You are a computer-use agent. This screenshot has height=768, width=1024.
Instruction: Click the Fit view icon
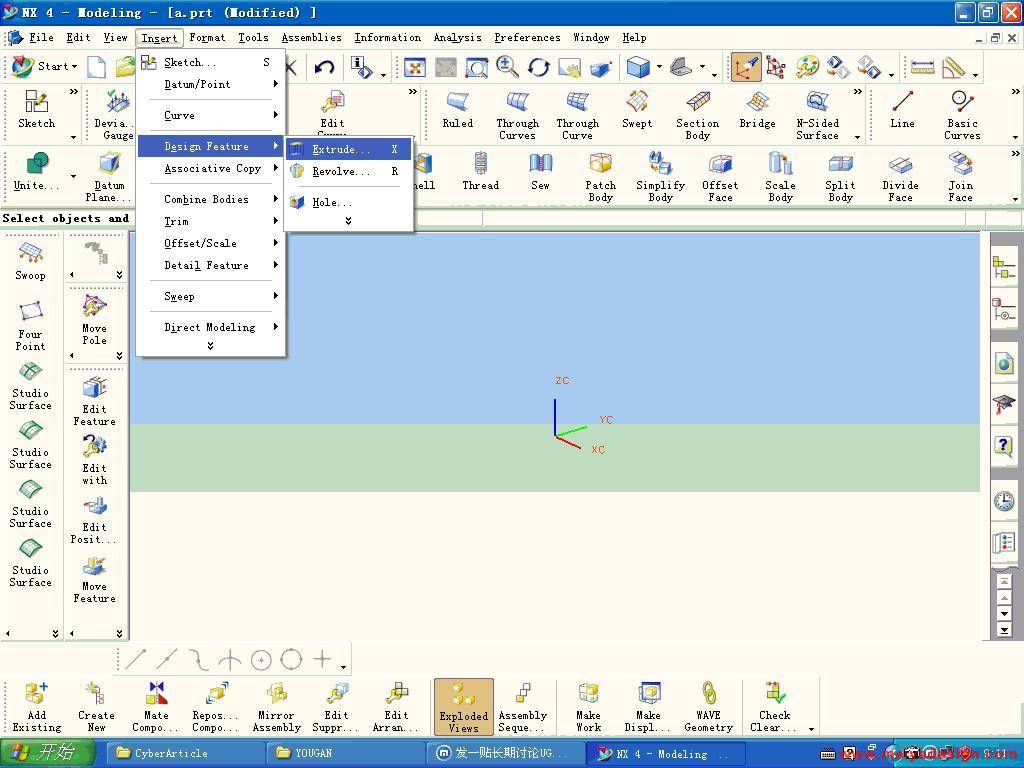pos(415,67)
